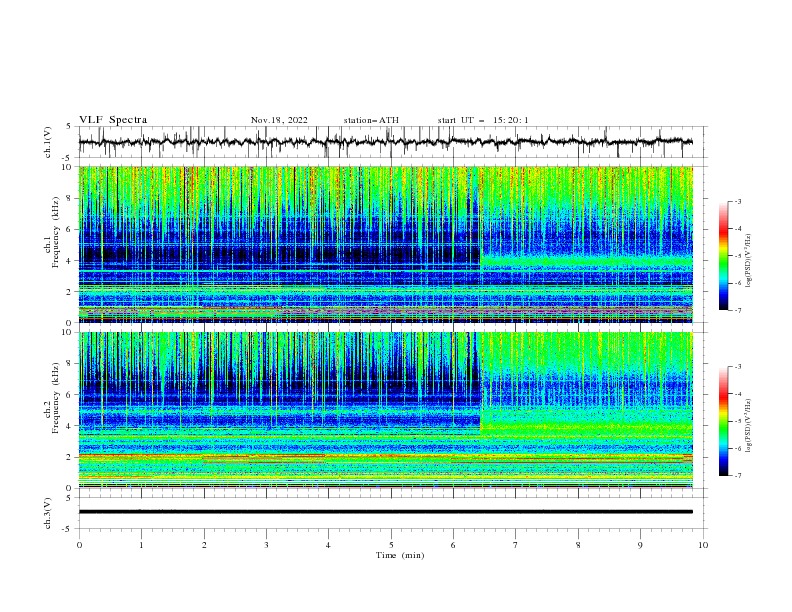
Task: Click the "VLF Spectra" plot title
Action: (113, 120)
